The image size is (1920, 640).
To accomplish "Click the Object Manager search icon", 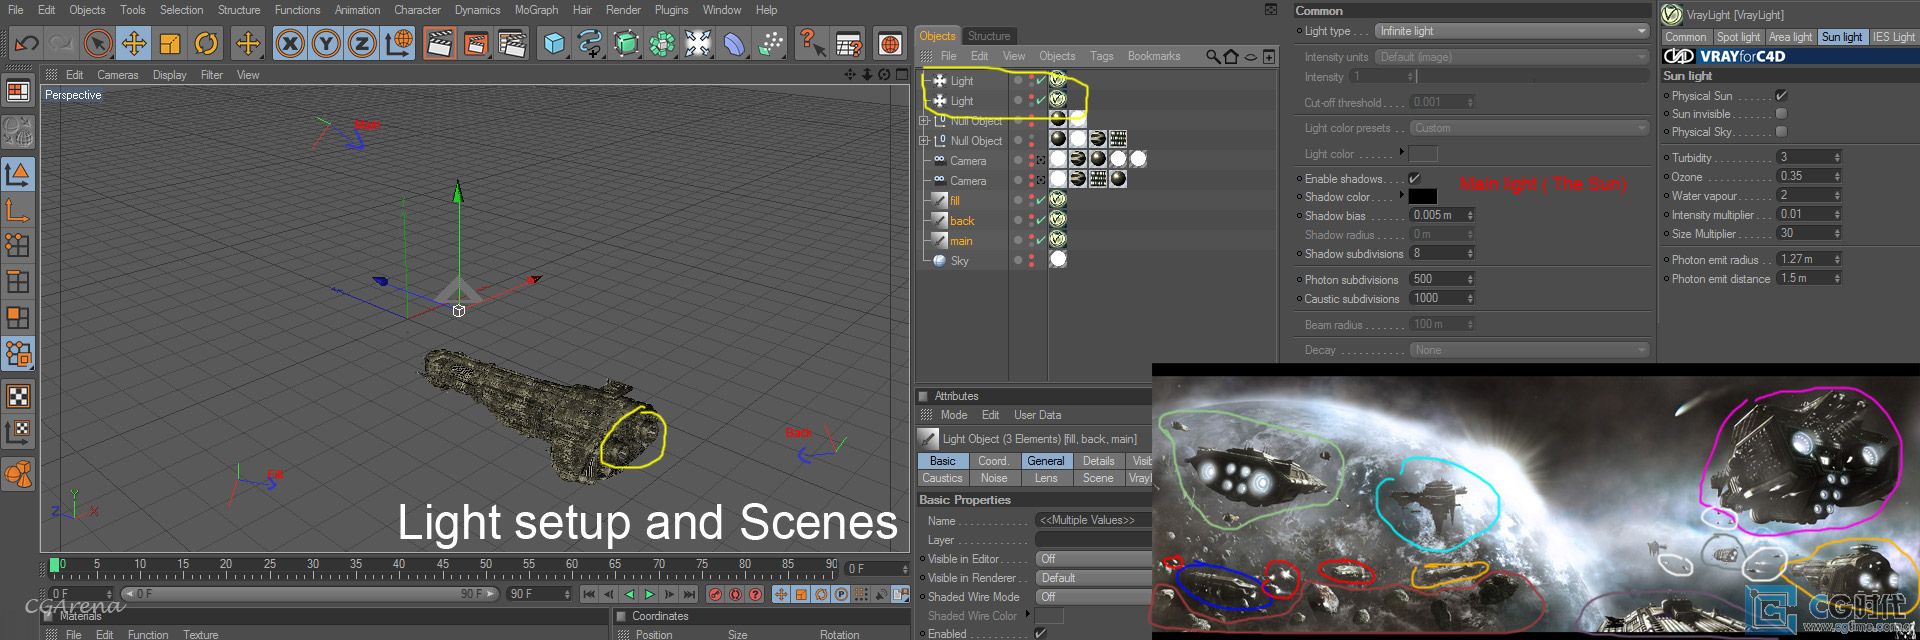I will [1213, 57].
